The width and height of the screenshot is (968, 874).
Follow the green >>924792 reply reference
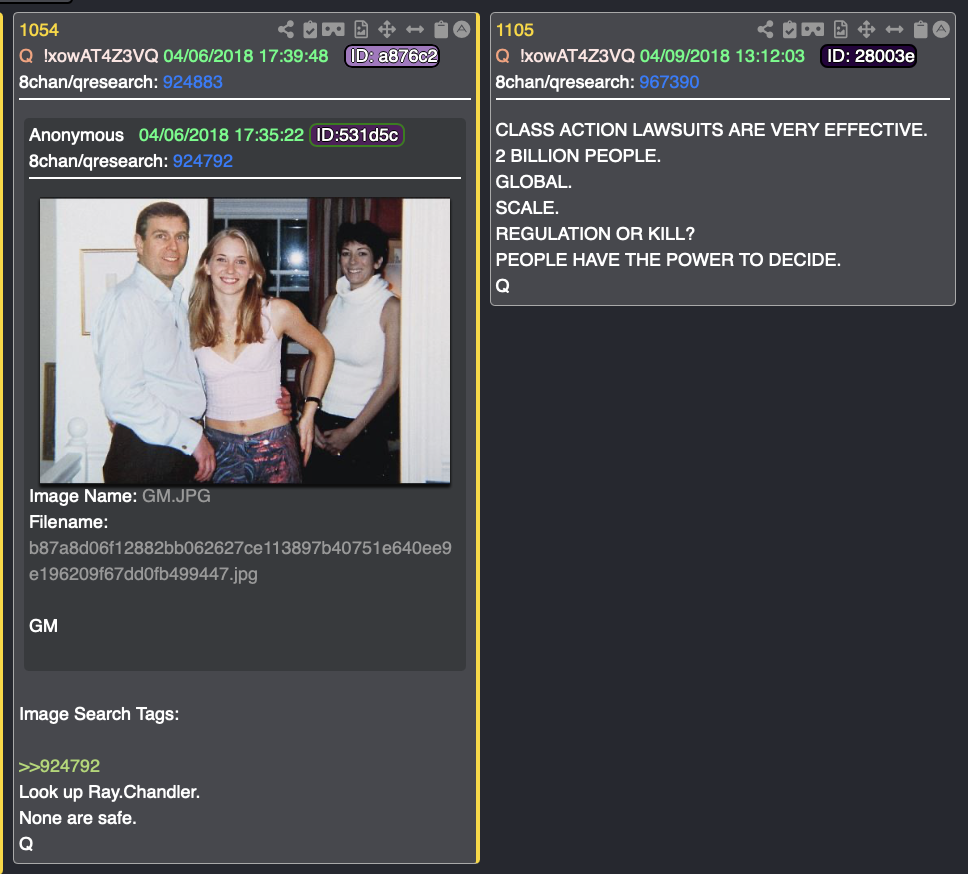pyautogui.click(x=59, y=766)
